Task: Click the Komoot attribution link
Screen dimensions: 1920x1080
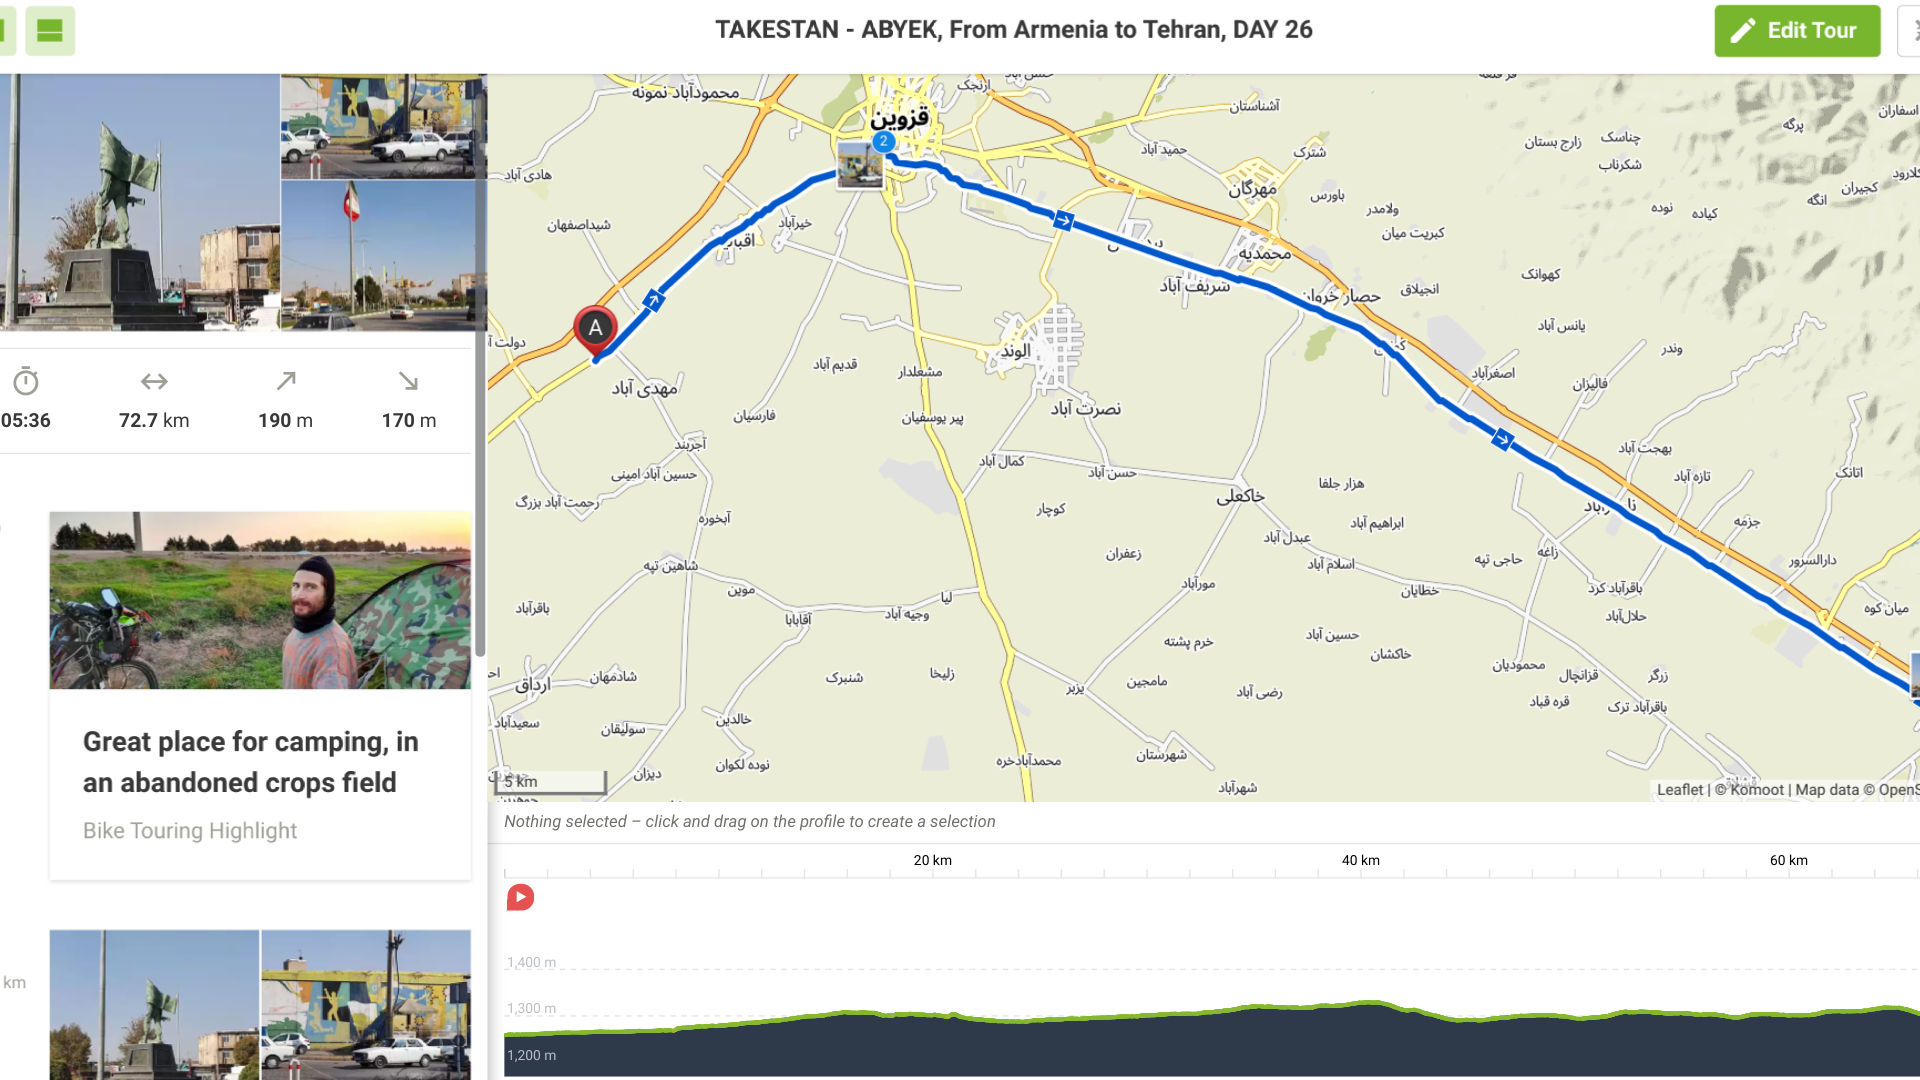Action: 1756,790
